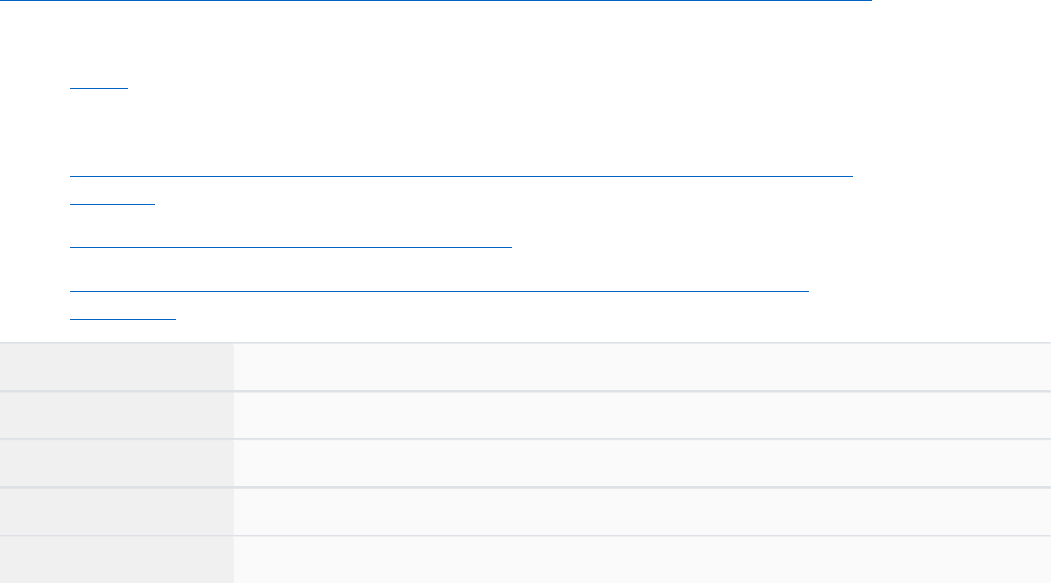Select the second table row's gray label cell
1051x583 pixels.
(117, 415)
